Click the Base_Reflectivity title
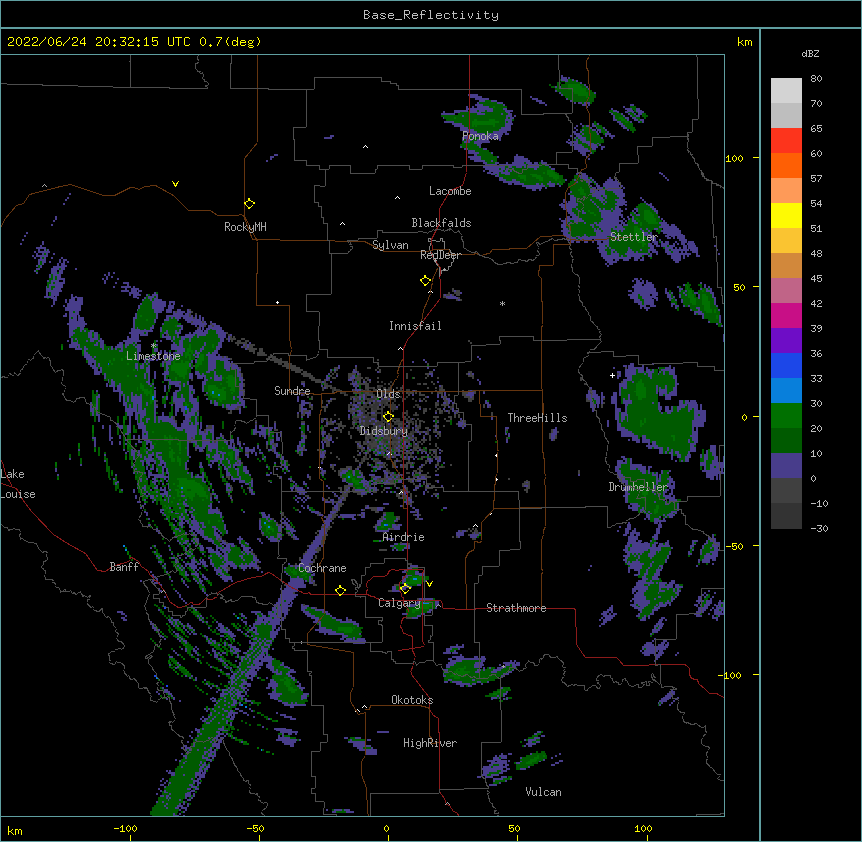 431,15
